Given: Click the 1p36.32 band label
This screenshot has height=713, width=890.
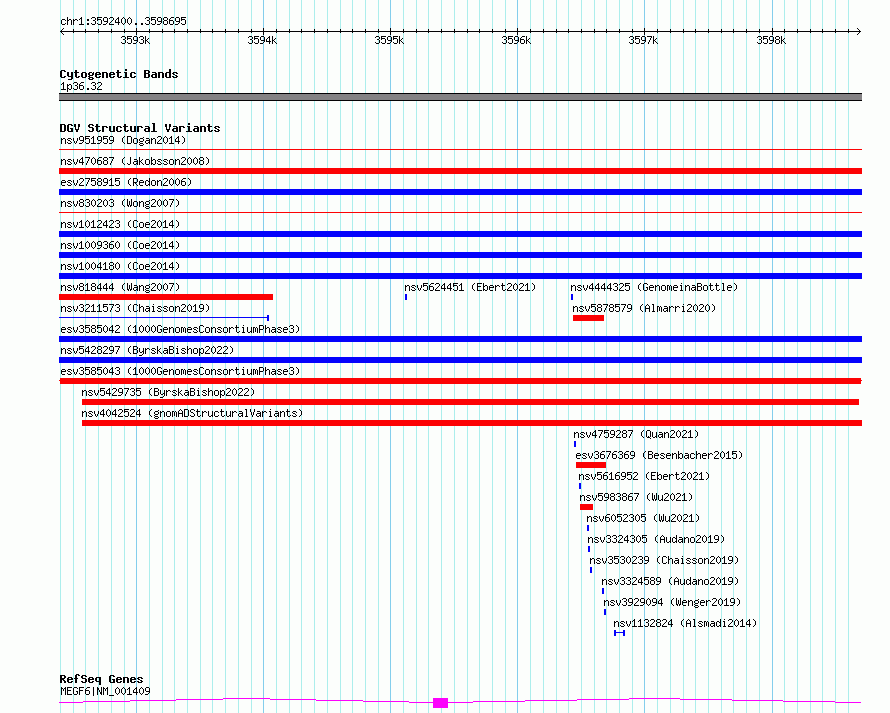Looking at the screenshot, I should (x=81, y=86).
